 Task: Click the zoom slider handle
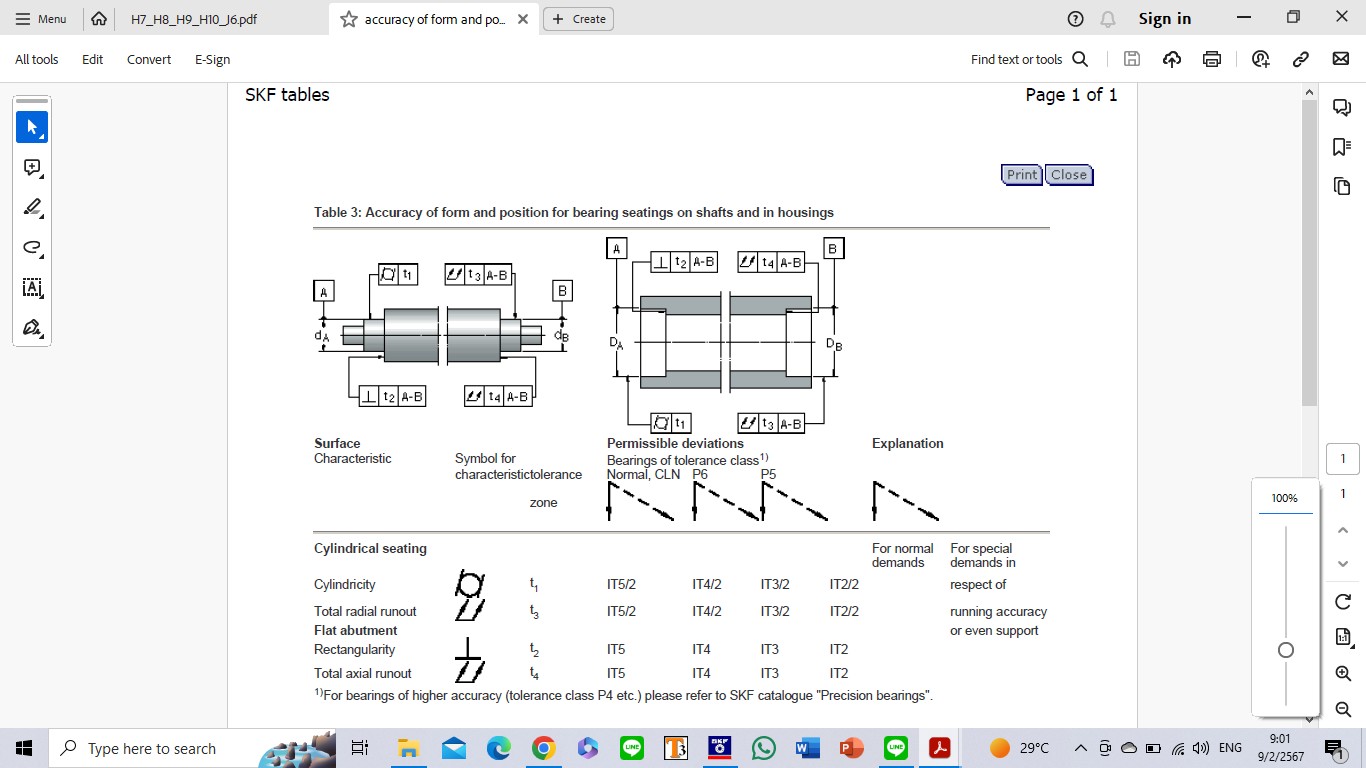(x=1286, y=650)
